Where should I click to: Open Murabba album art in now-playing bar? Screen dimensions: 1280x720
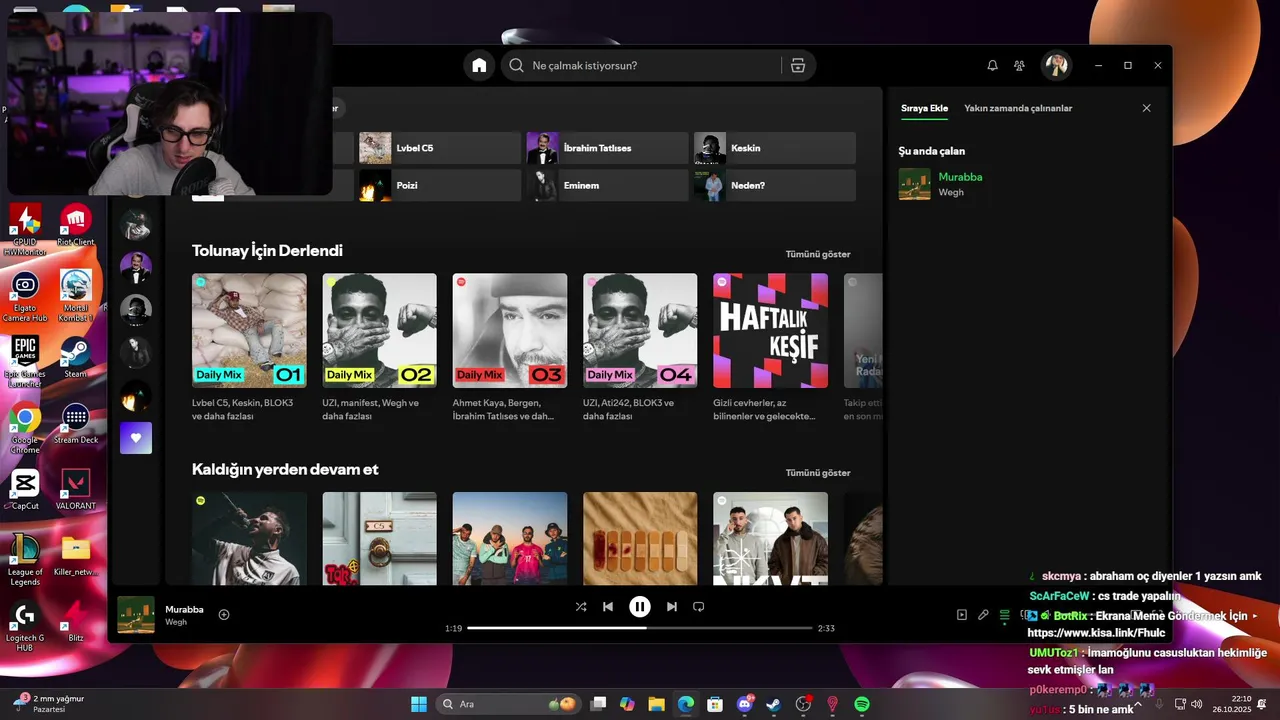click(x=136, y=615)
